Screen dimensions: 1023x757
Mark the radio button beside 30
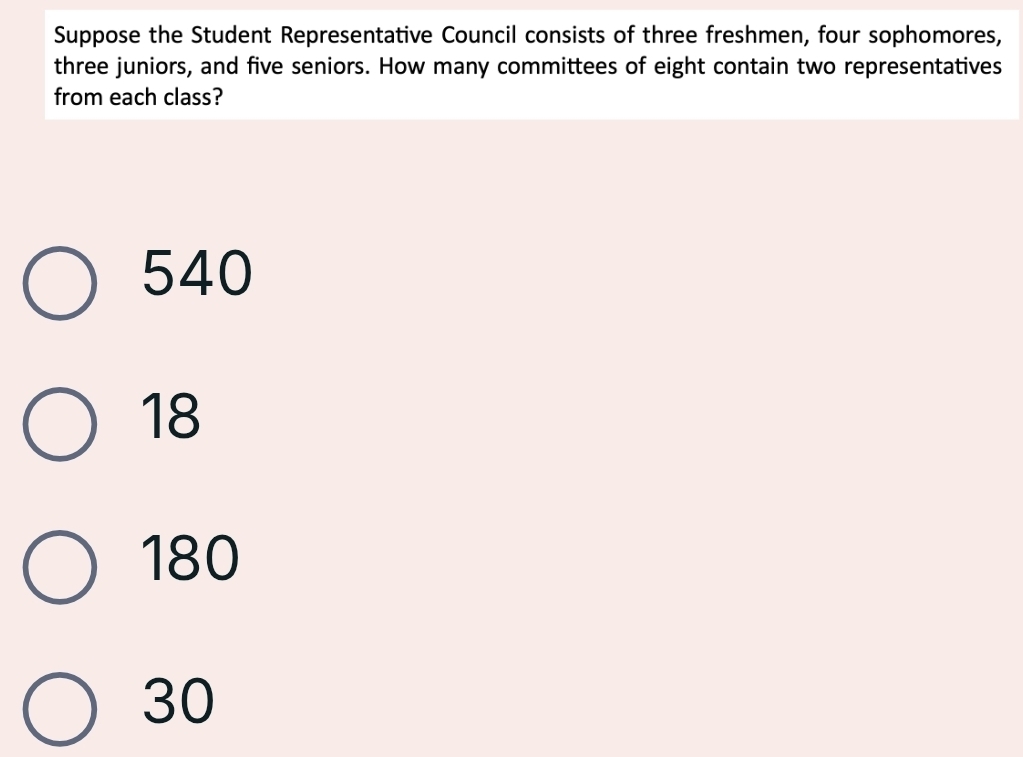coord(61,709)
